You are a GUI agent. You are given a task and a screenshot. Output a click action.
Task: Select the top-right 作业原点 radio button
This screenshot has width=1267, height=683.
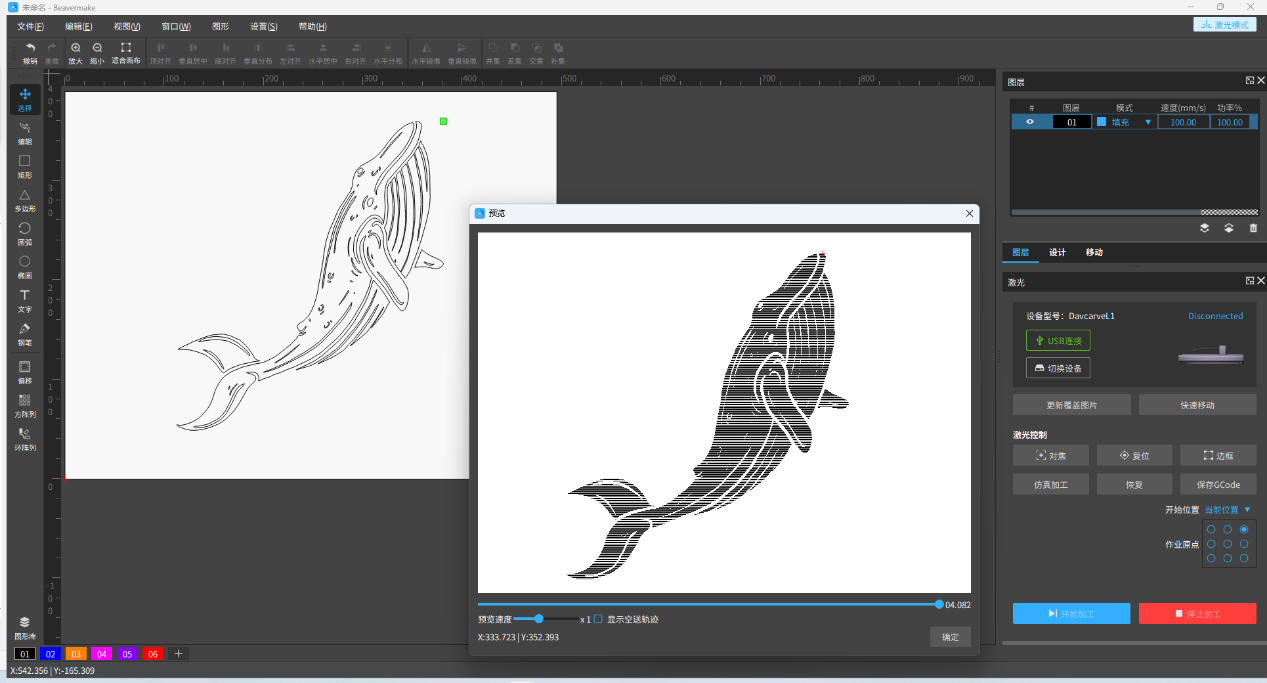click(x=1244, y=529)
